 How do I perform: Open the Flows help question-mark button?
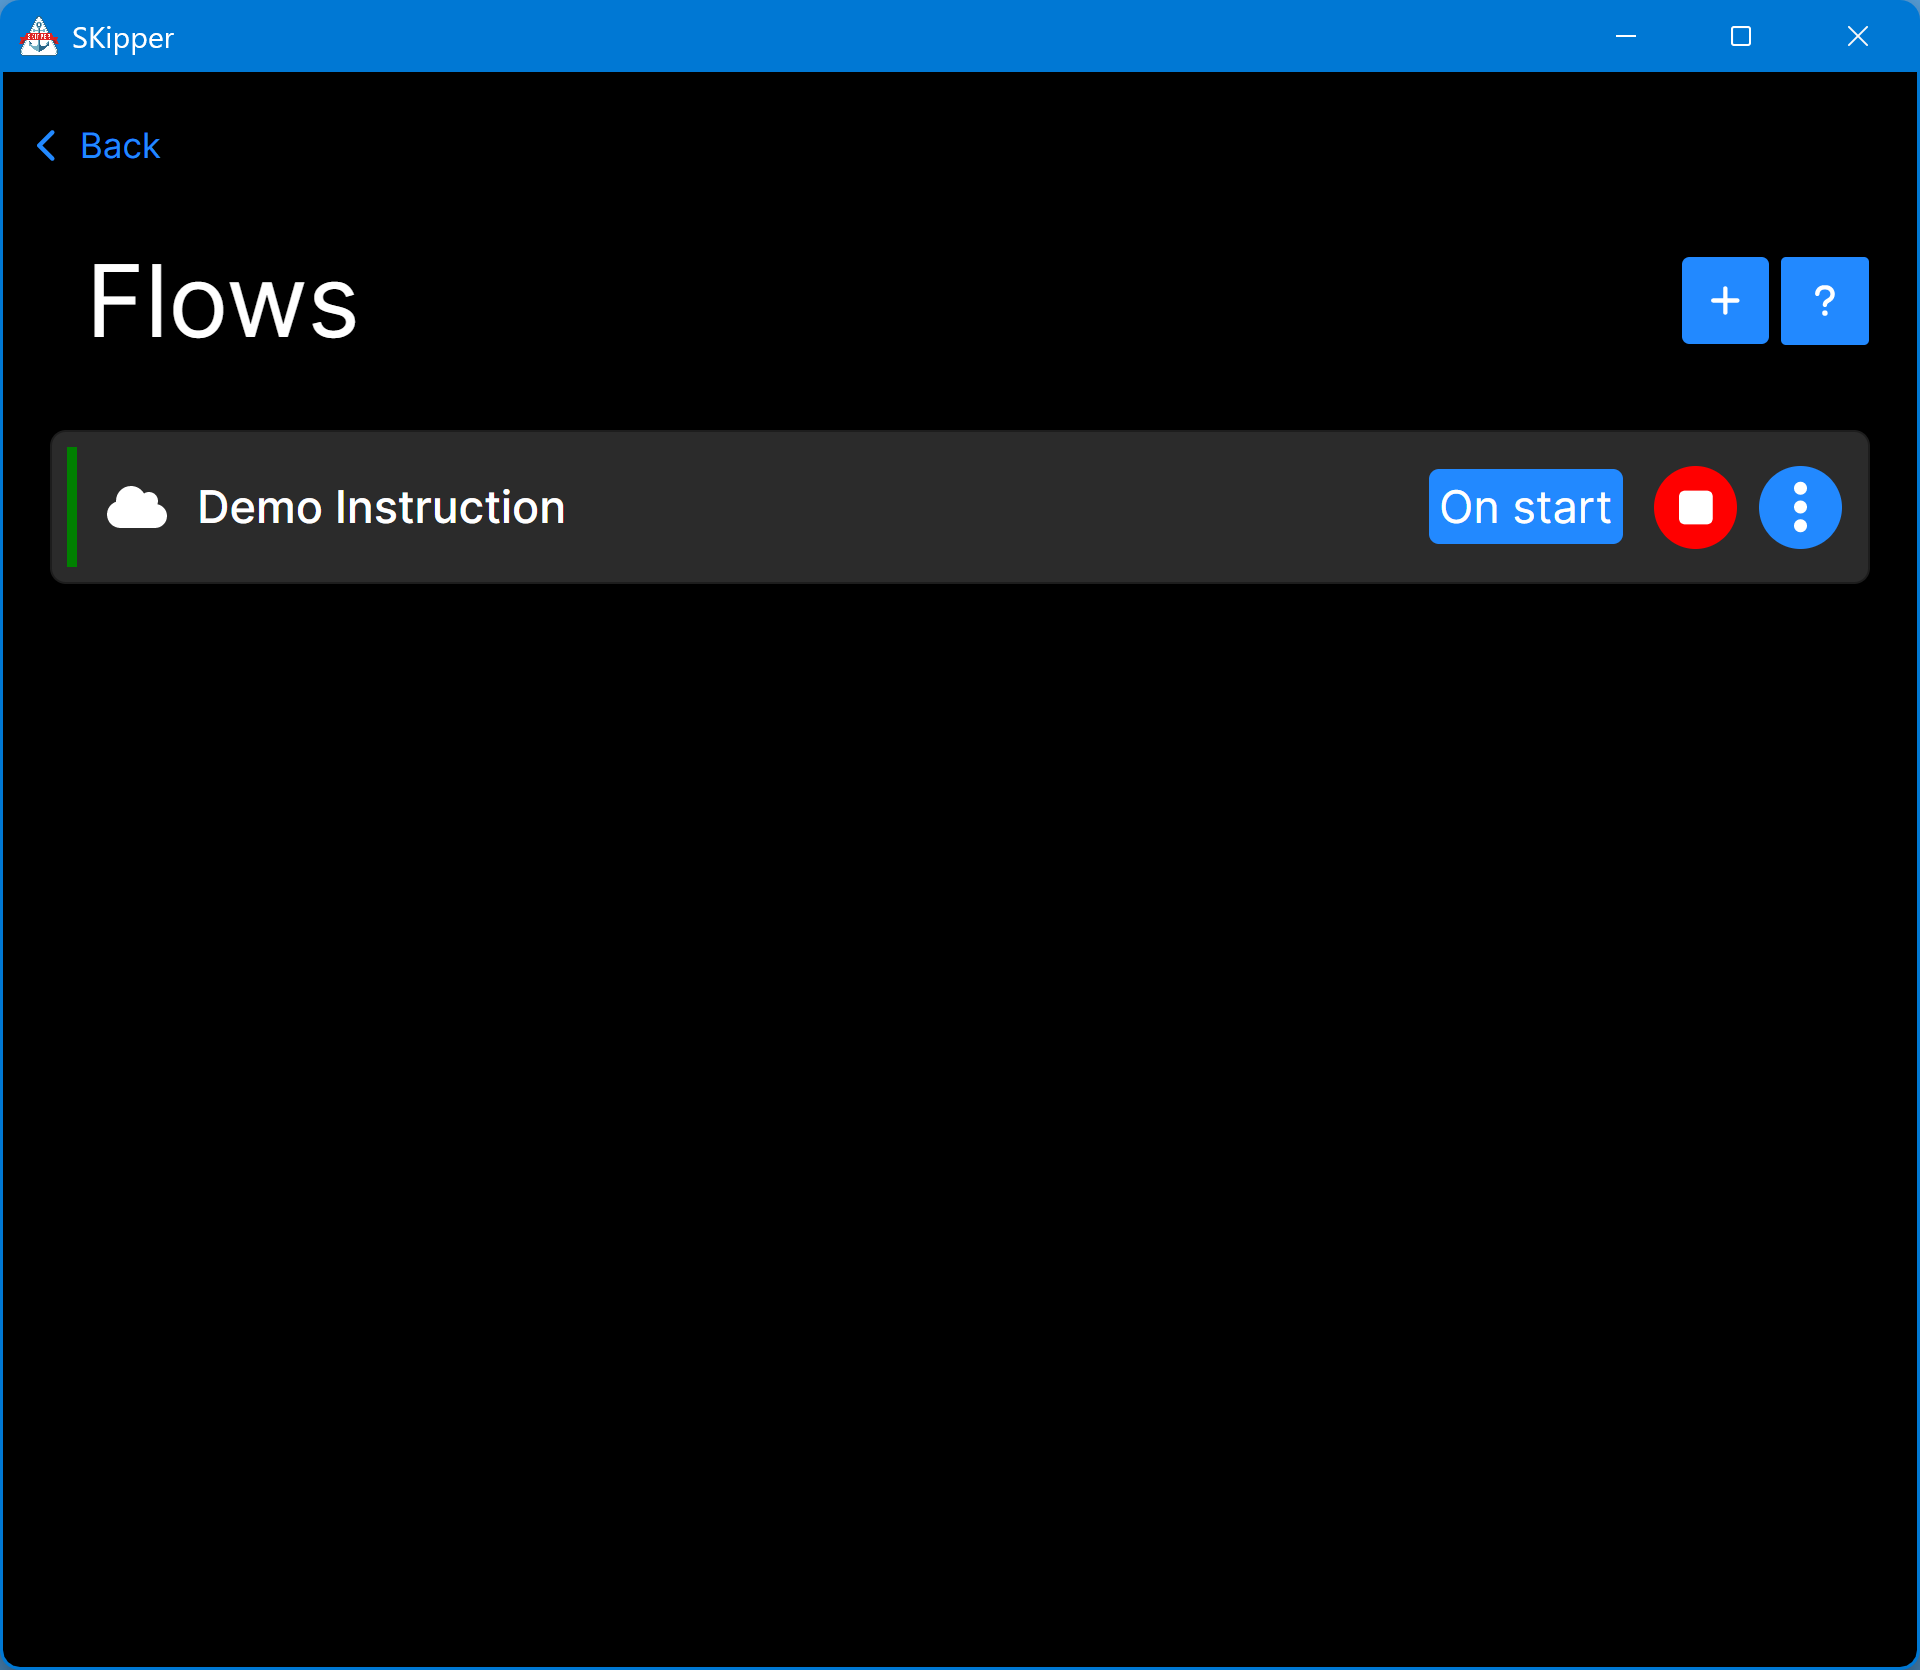pyautogui.click(x=1825, y=301)
